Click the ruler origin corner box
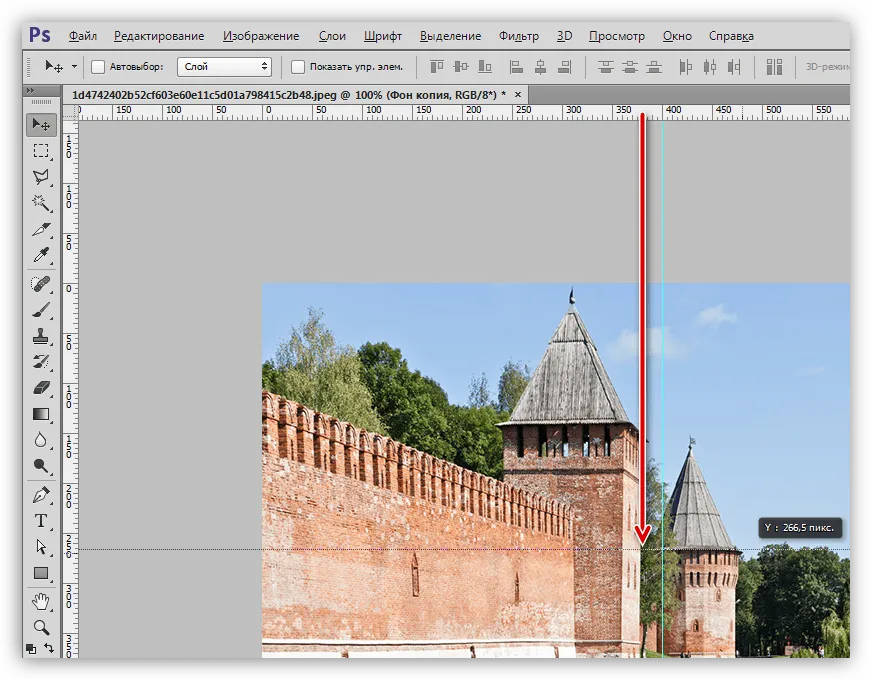The height and width of the screenshot is (680, 872). [70, 113]
